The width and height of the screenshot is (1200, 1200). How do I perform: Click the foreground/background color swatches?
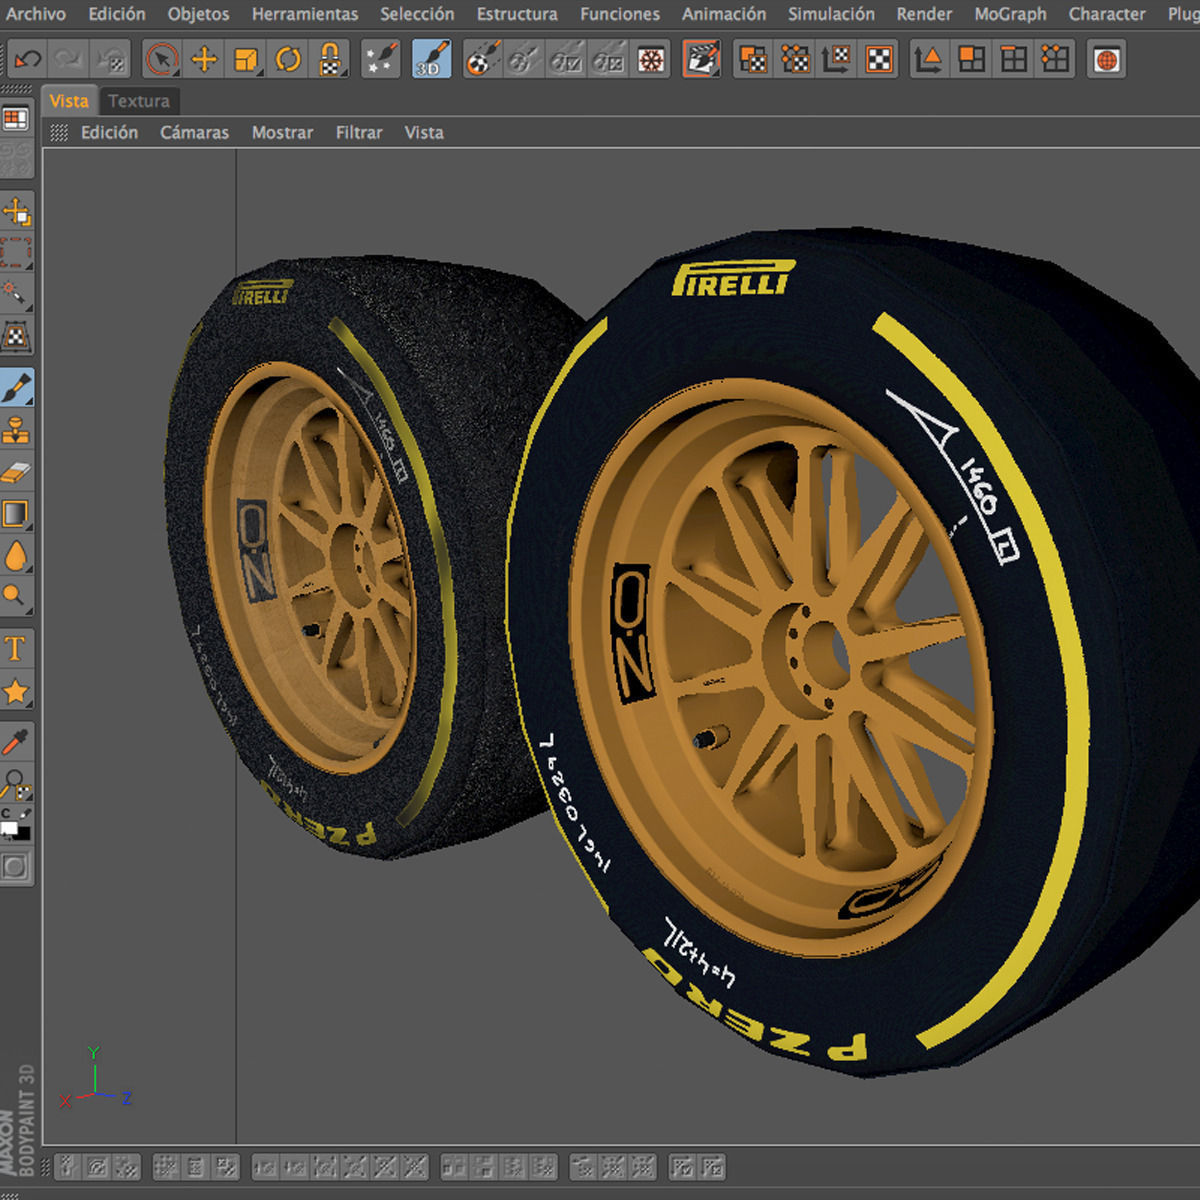[16, 830]
